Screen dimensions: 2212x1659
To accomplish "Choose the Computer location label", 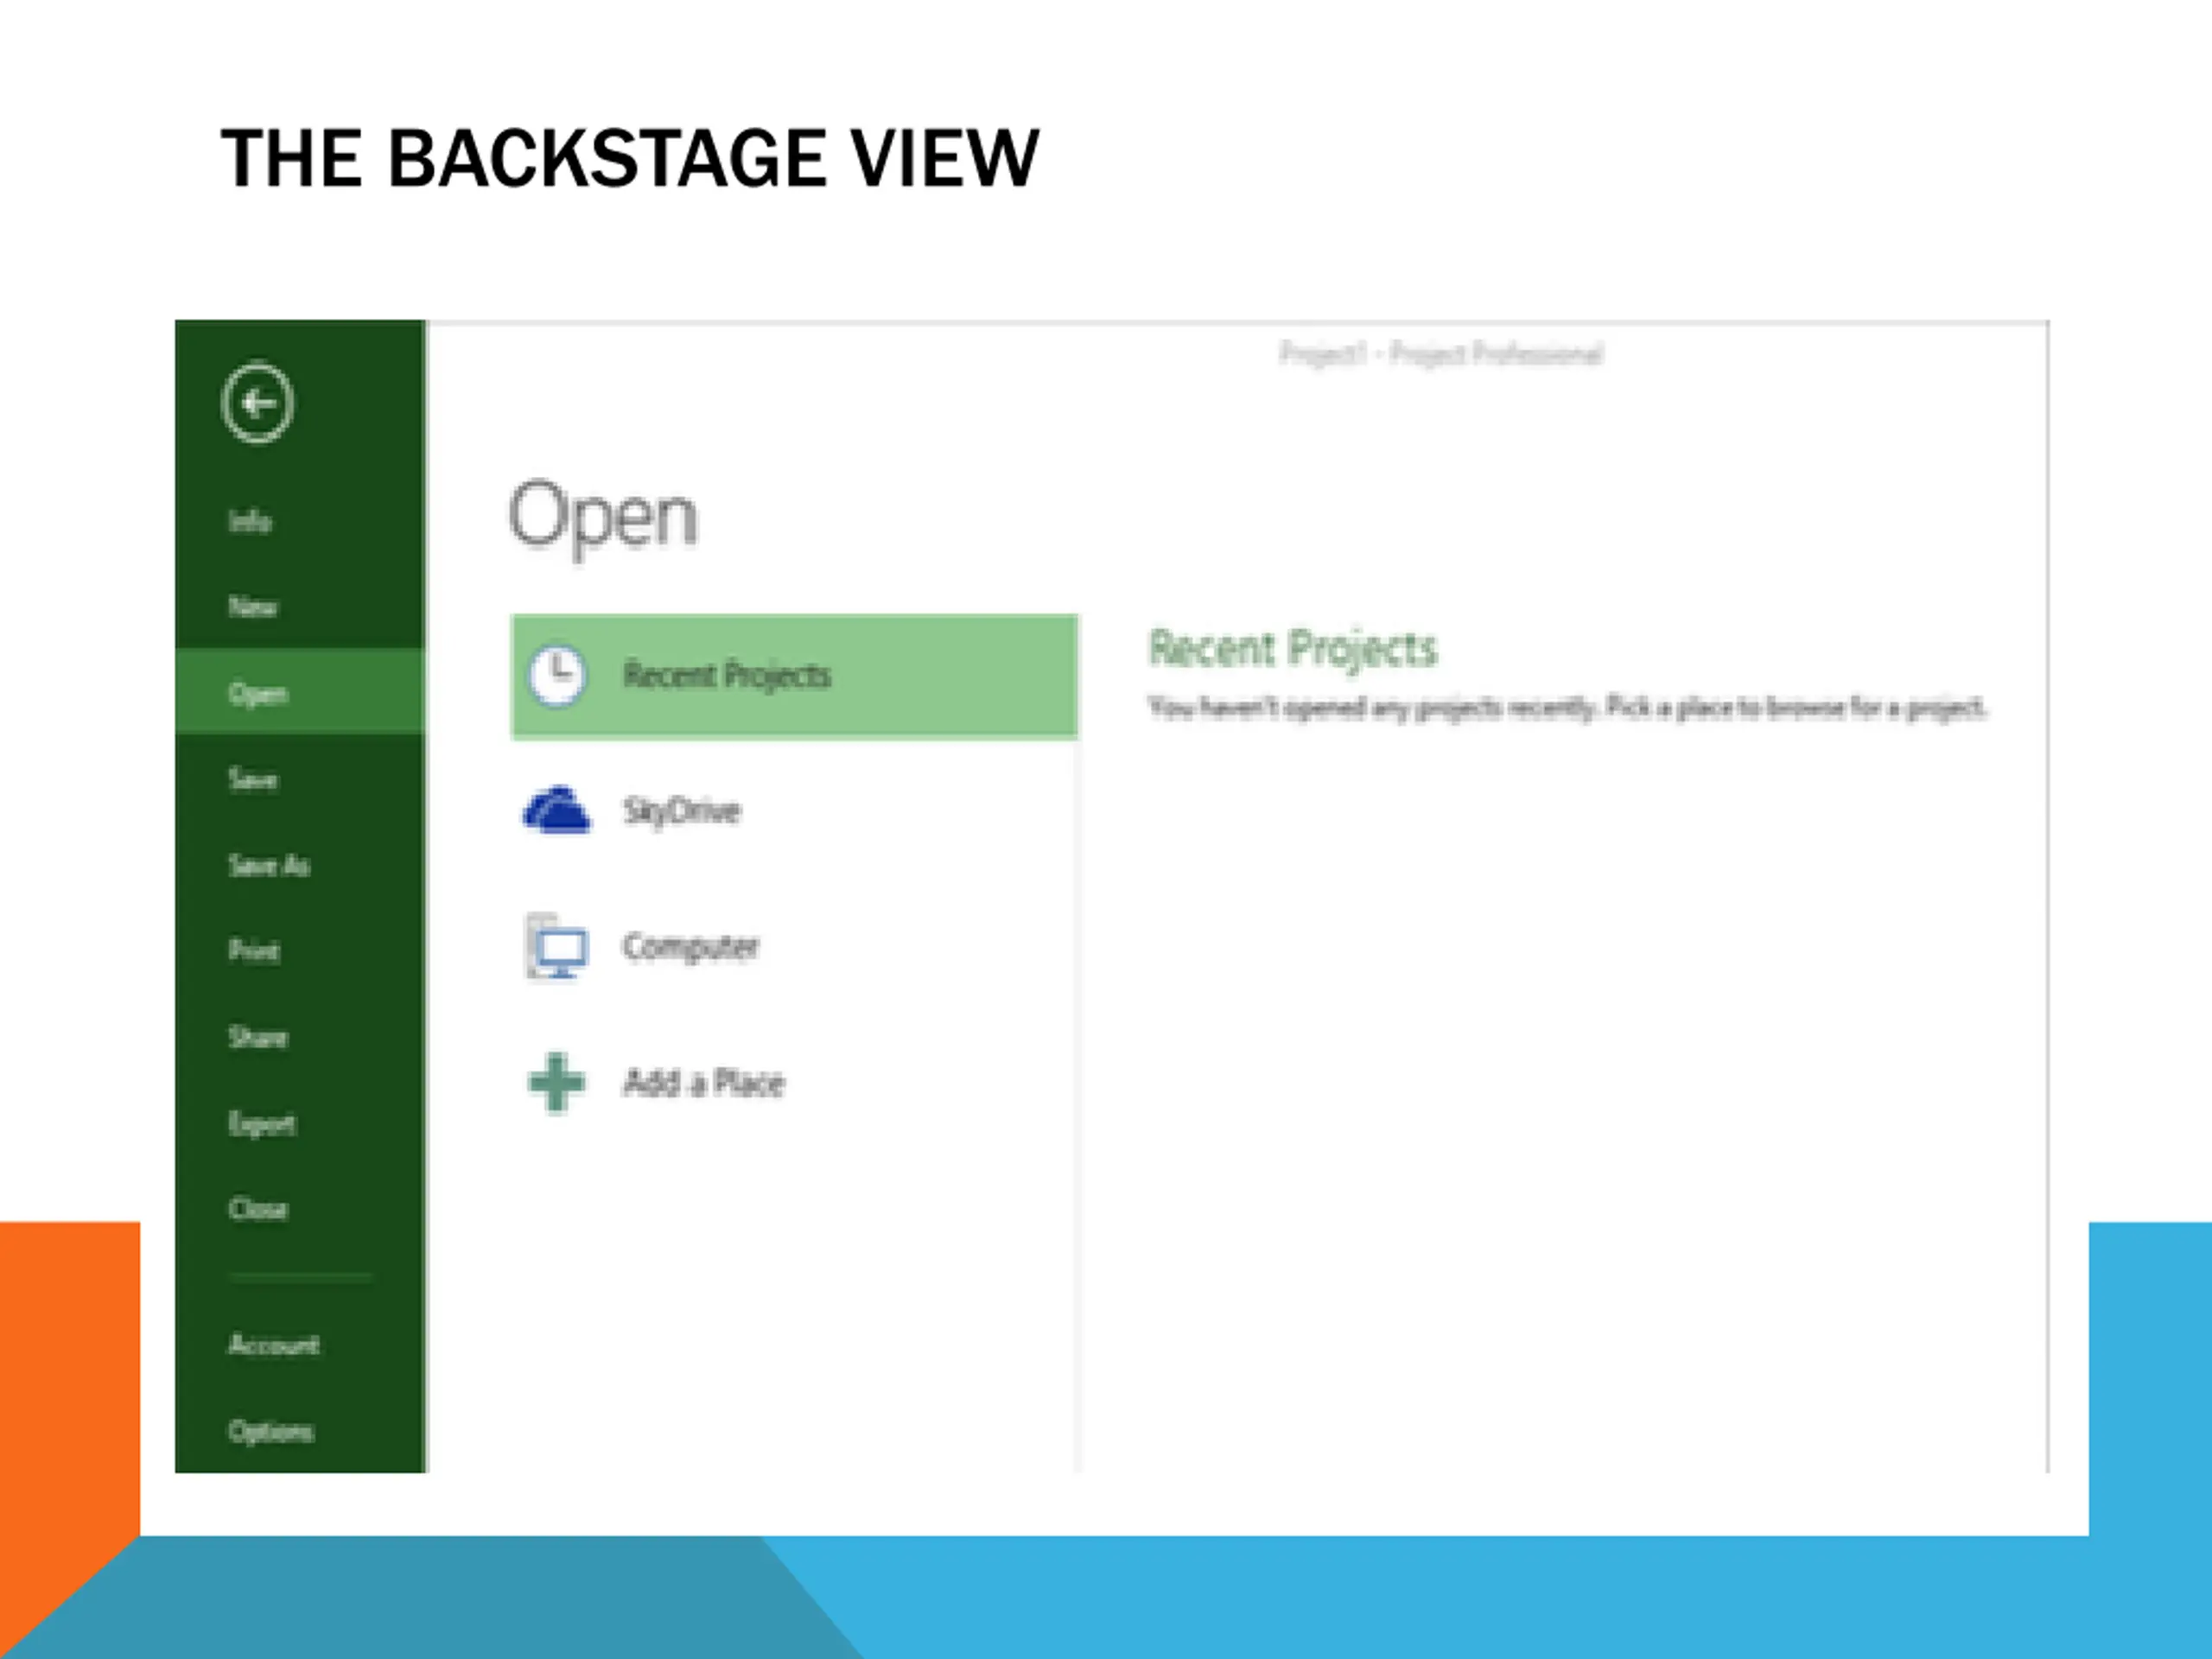I will 691,946.
